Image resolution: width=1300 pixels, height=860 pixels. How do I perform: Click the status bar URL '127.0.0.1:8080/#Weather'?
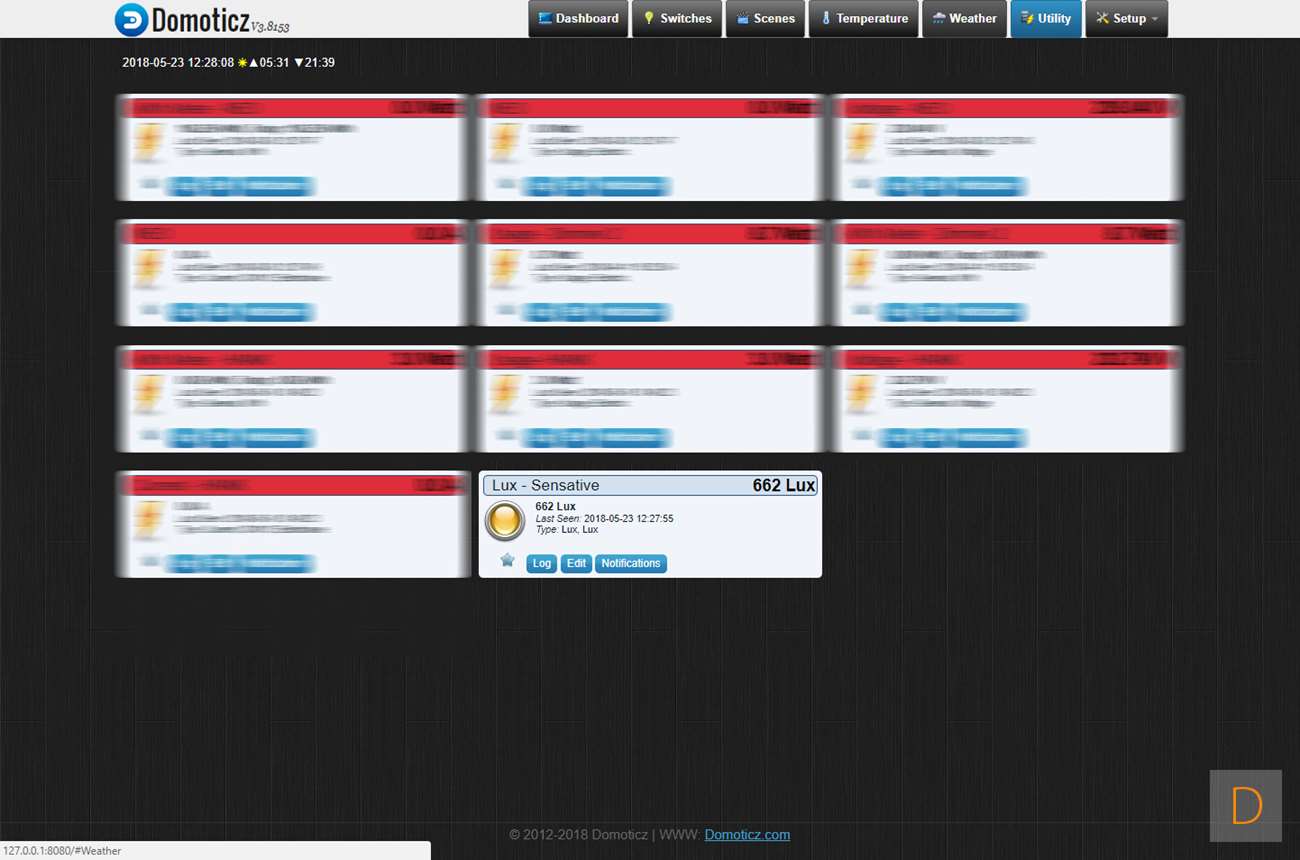(x=62, y=851)
